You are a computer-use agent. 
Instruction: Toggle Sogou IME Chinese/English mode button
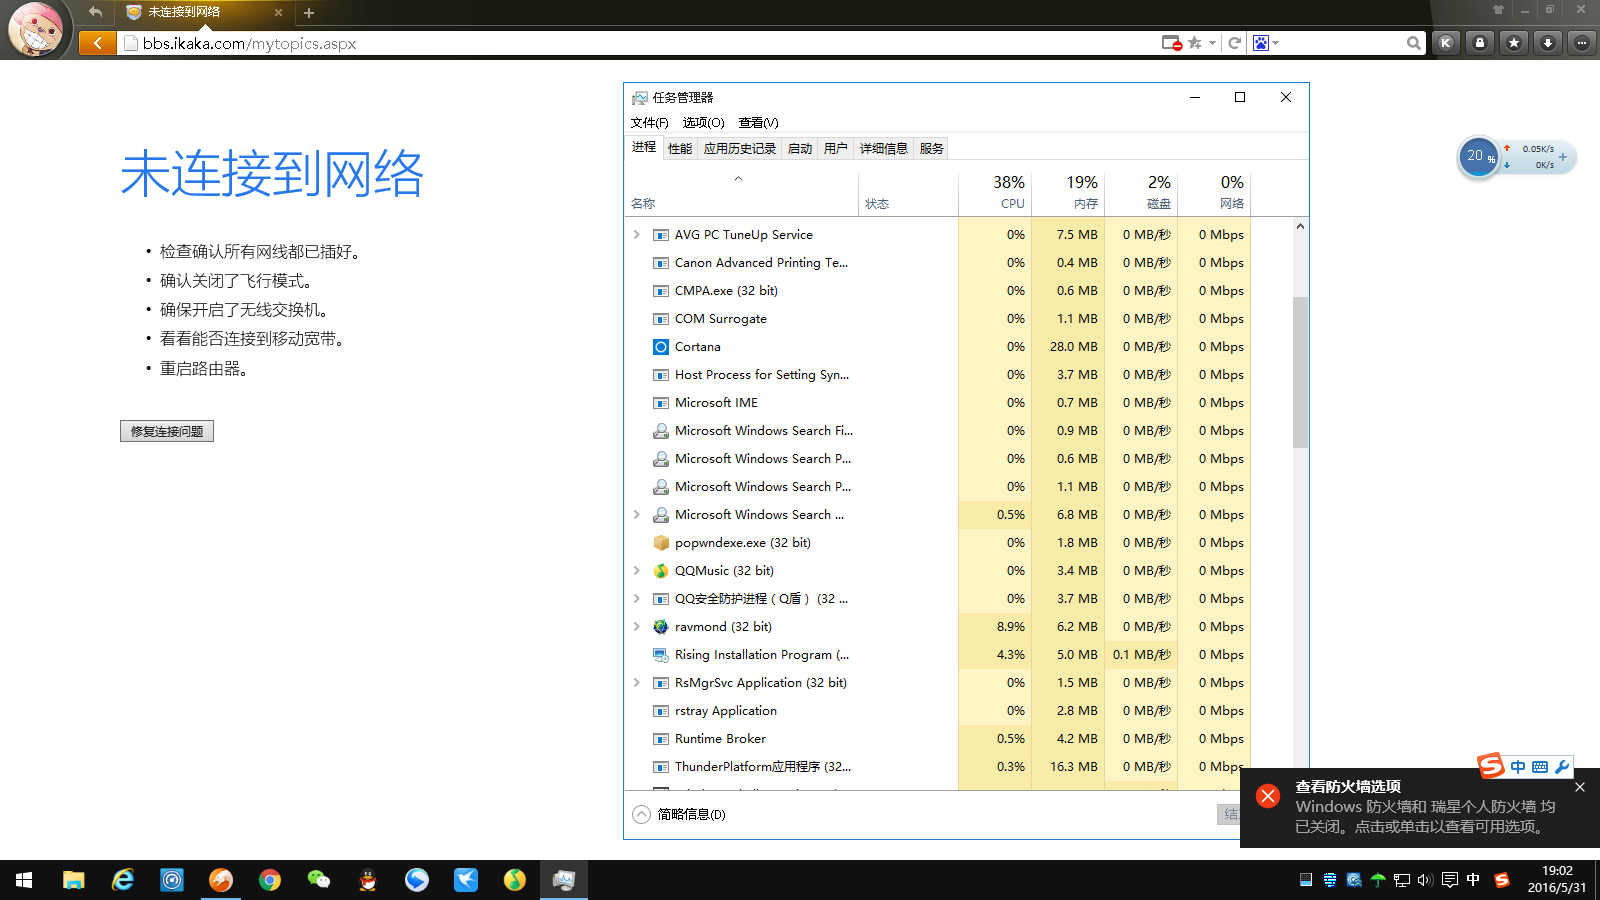tap(1518, 767)
